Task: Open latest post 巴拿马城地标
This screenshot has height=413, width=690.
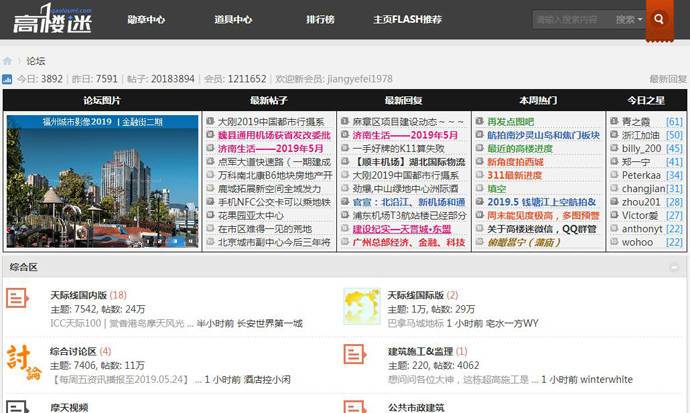Action: coord(415,323)
